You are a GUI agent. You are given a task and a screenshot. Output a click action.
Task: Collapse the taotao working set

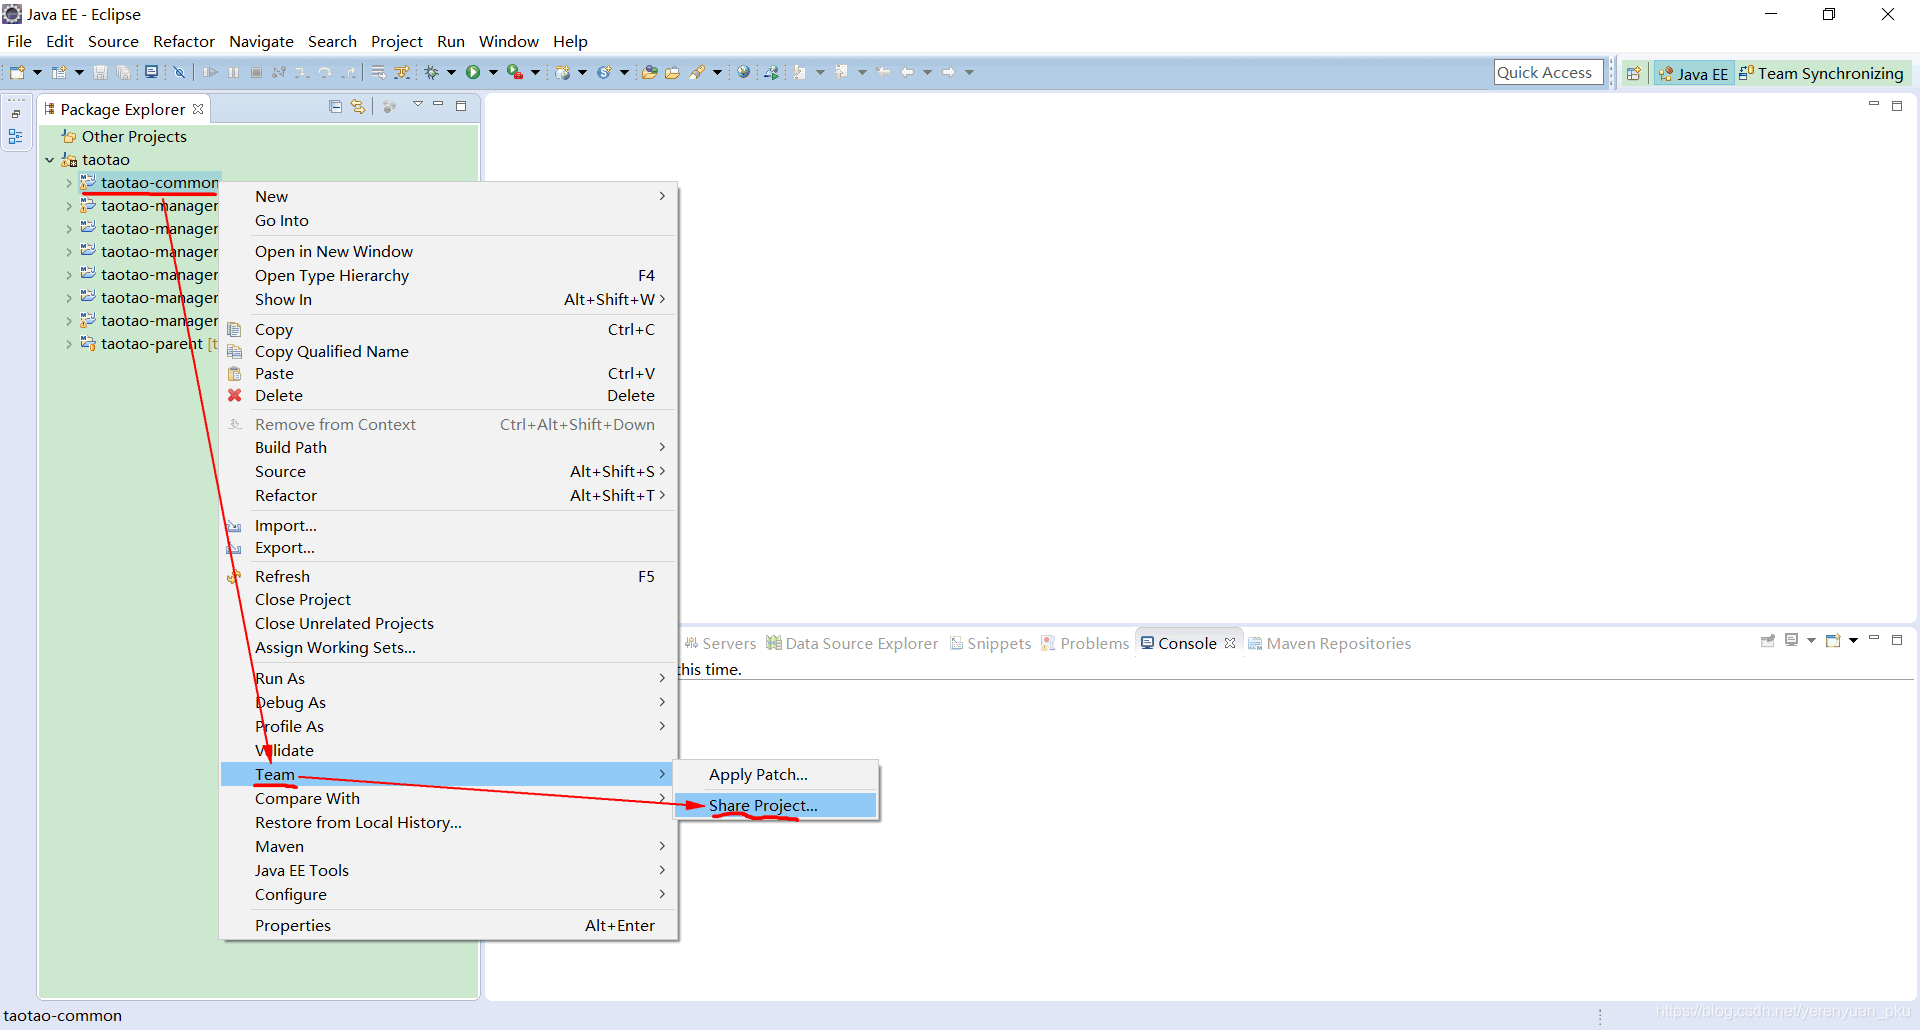coord(50,160)
